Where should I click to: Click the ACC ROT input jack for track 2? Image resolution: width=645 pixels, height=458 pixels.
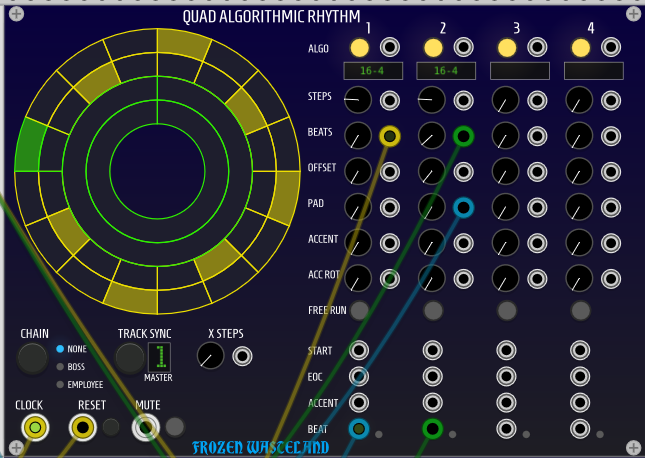464,279
